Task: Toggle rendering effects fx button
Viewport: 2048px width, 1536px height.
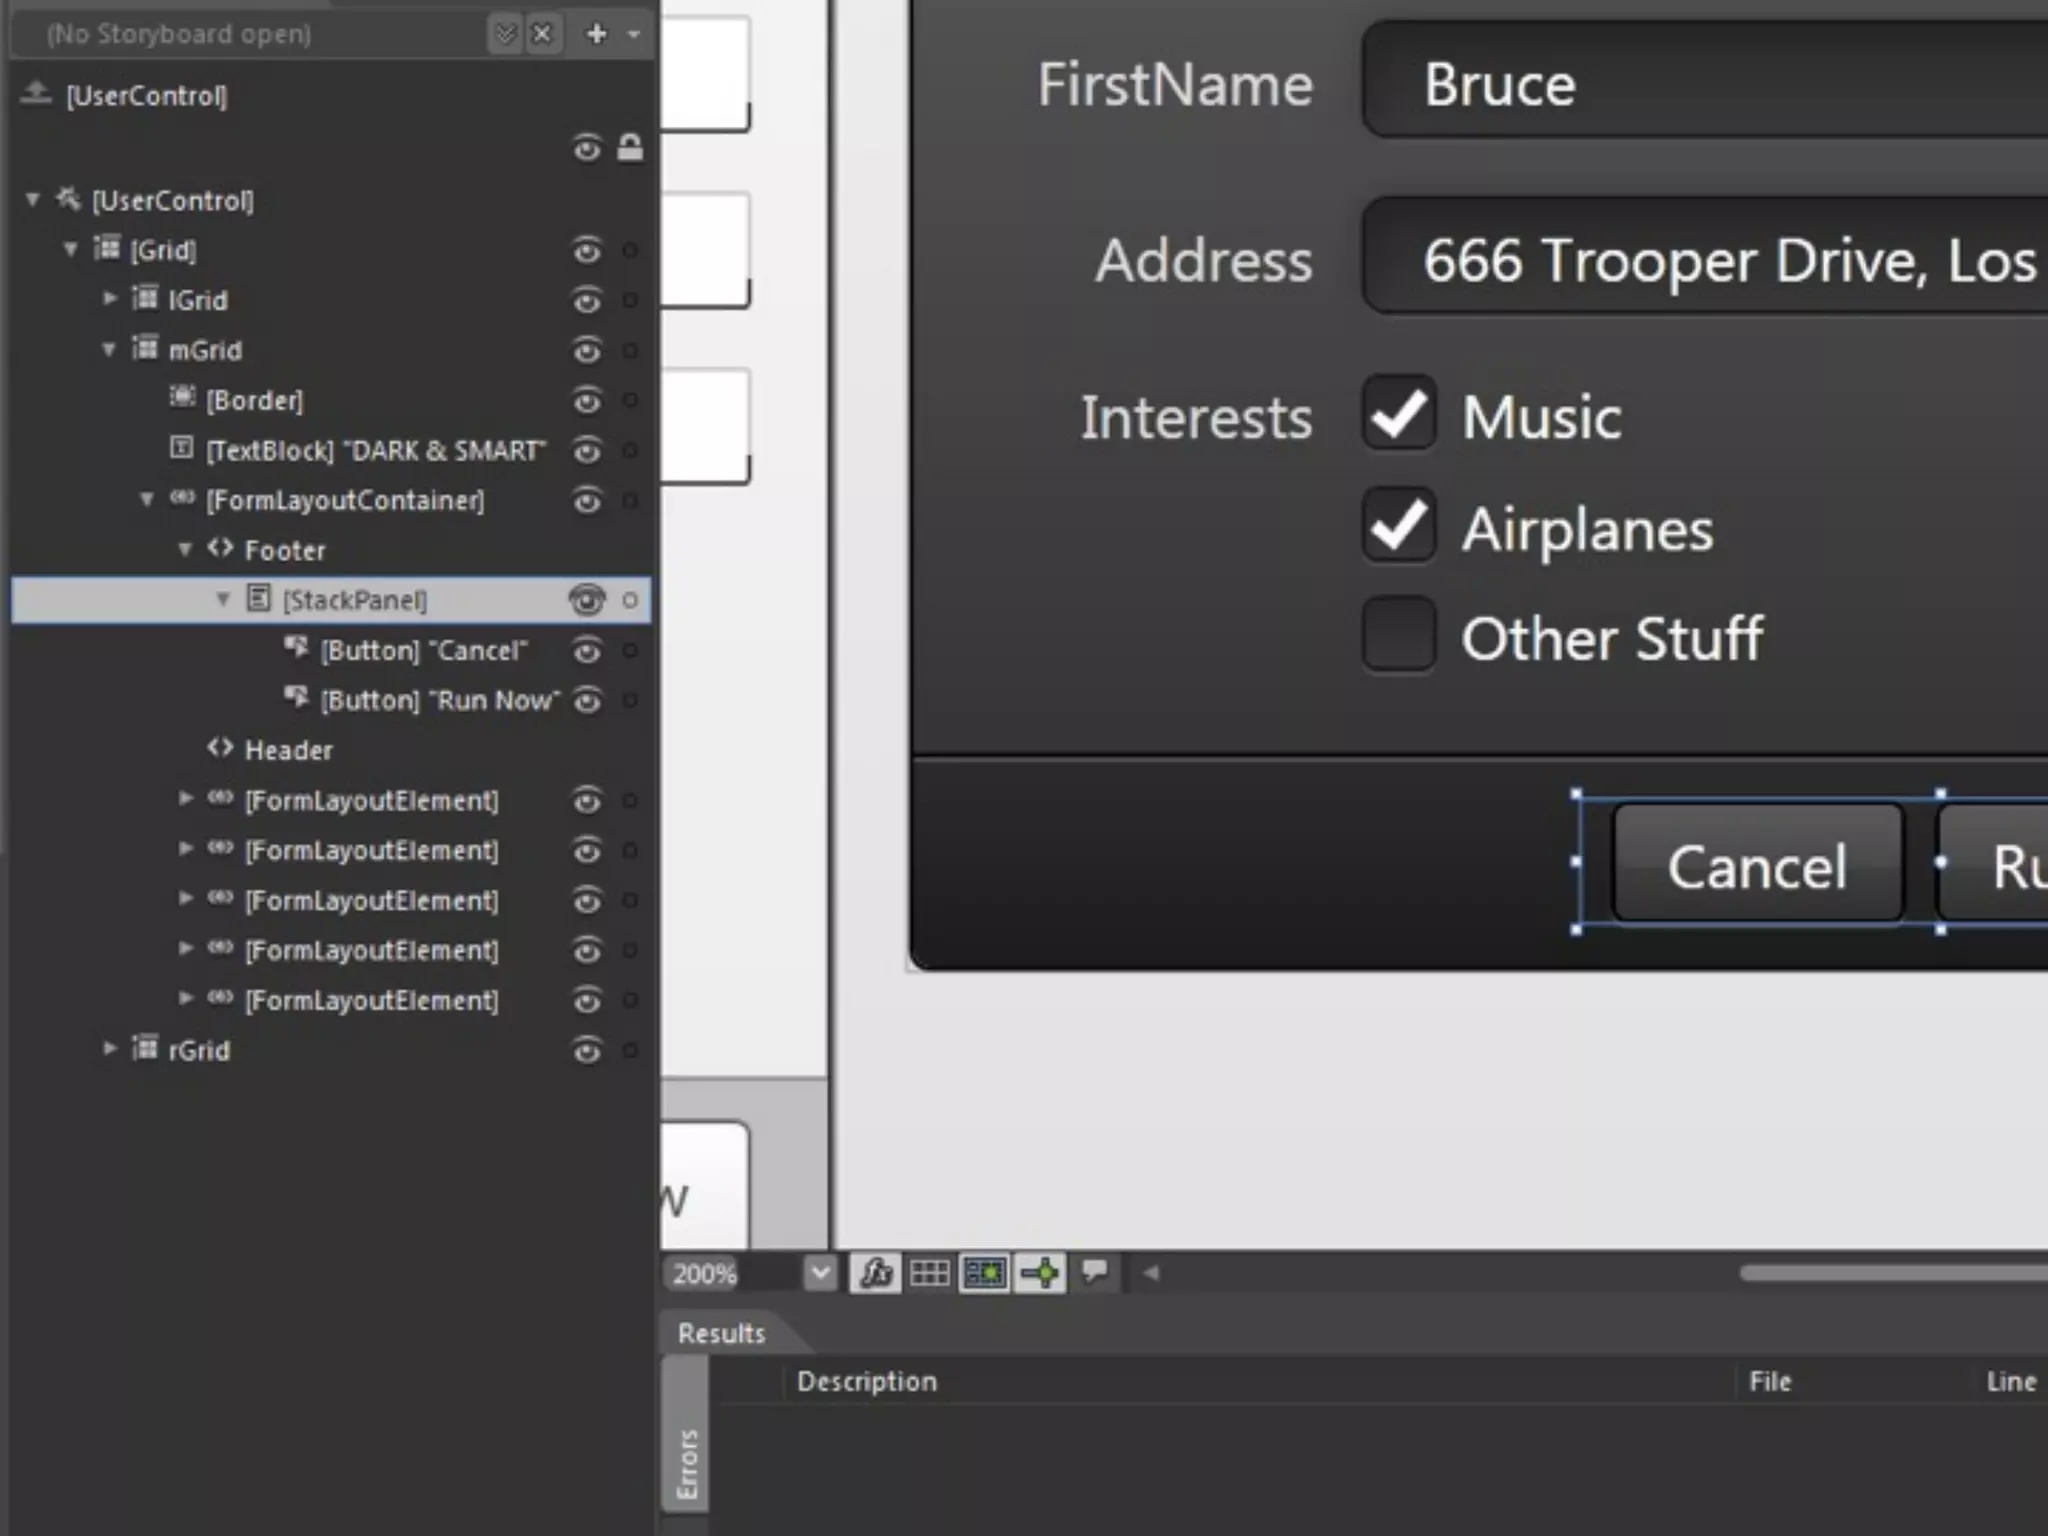Action: [x=875, y=1273]
